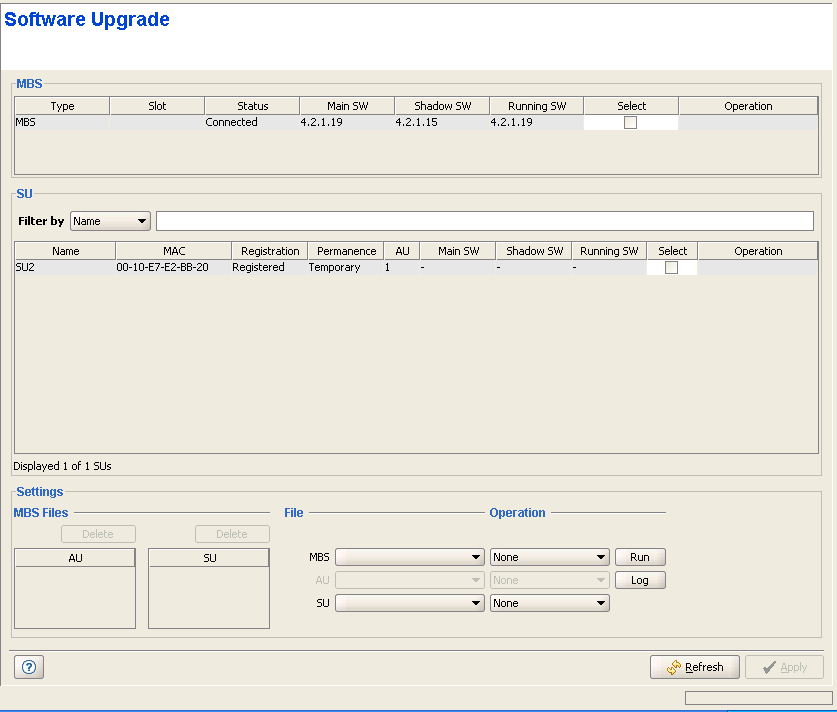The width and height of the screenshot is (837, 712).
Task: Sort SU table by MAC column header
Action: click(x=173, y=251)
